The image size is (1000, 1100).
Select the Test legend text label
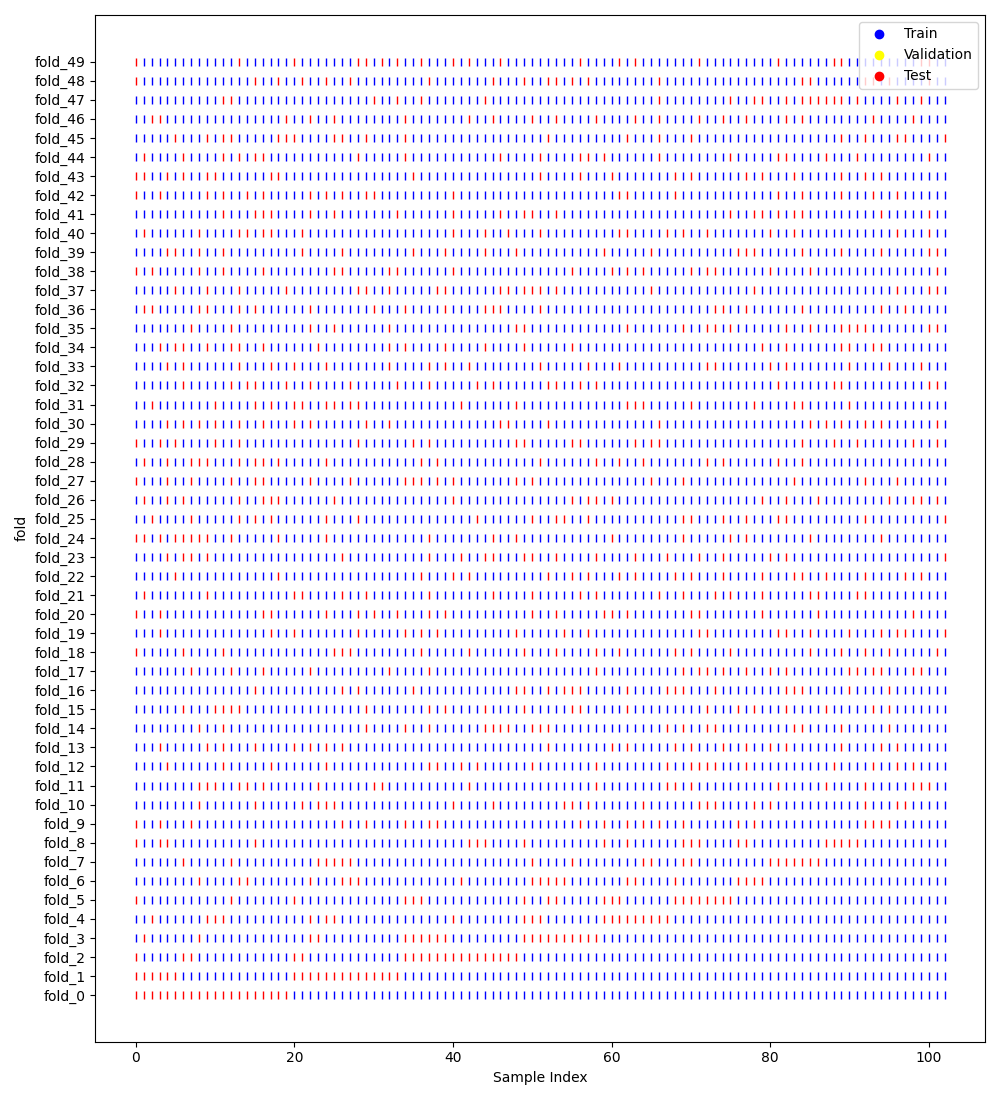coord(917,76)
